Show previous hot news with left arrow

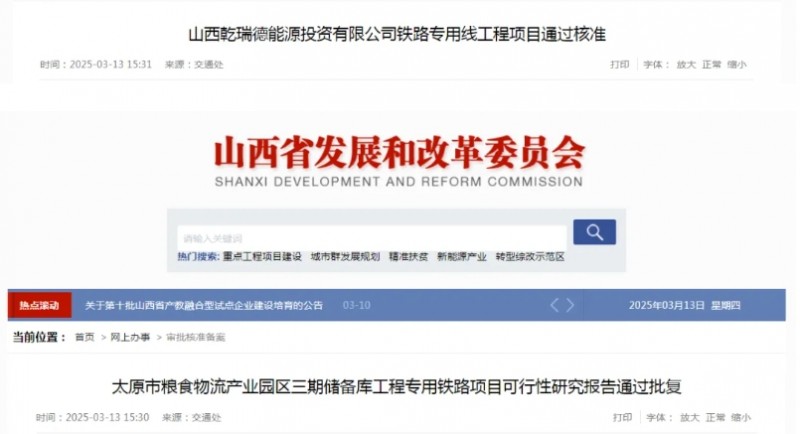coord(555,305)
